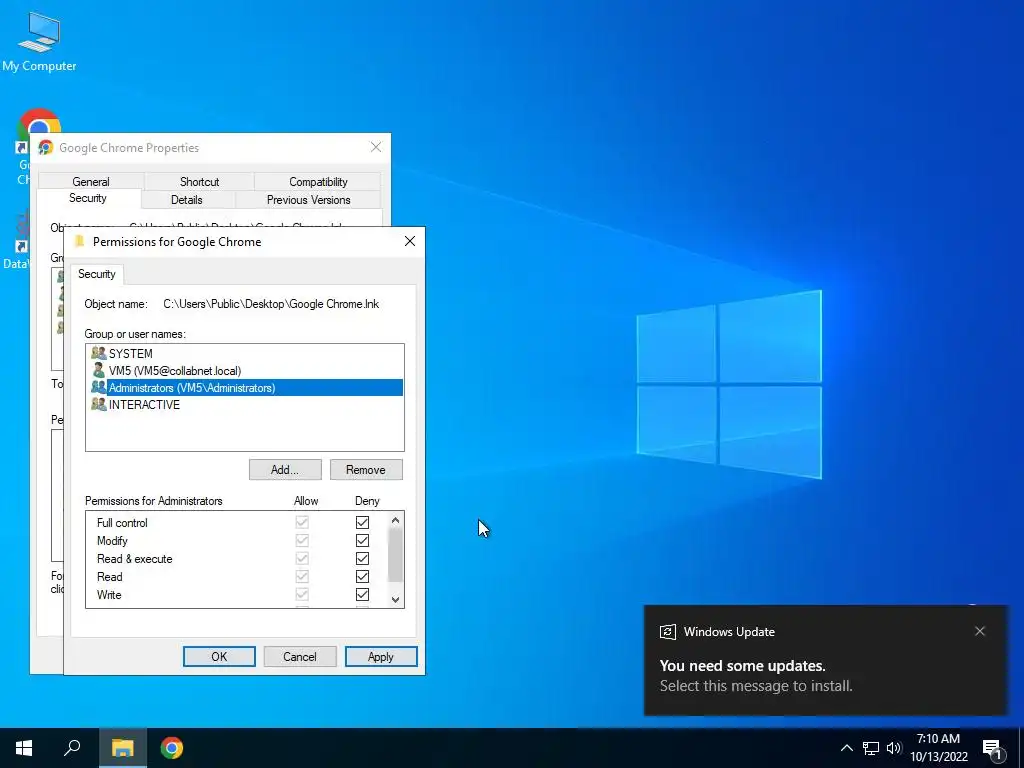The image size is (1024, 768).
Task: Click Allow checkbox for Read & execute
Action: tap(302, 558)
